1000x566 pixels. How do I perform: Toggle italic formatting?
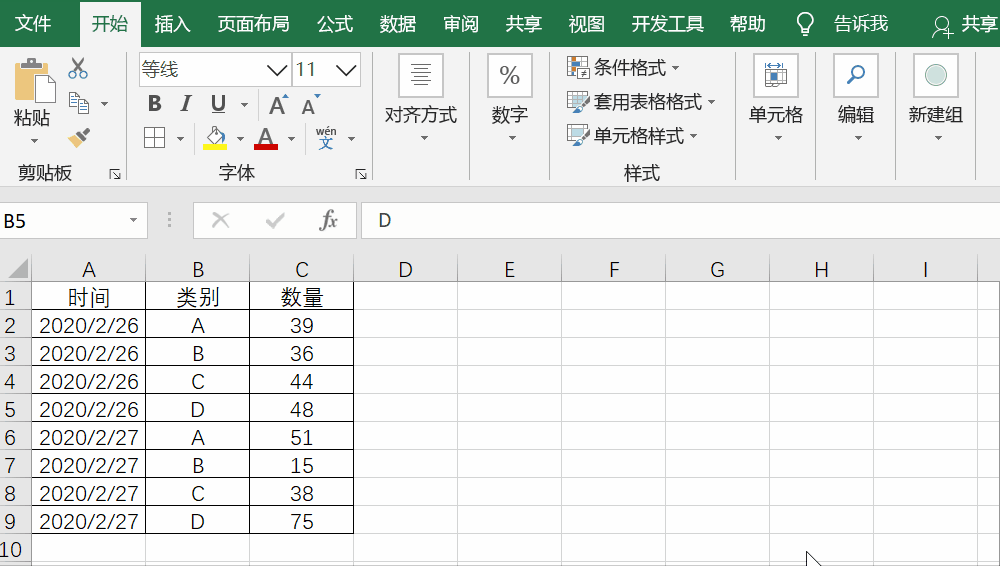(186, 103)
